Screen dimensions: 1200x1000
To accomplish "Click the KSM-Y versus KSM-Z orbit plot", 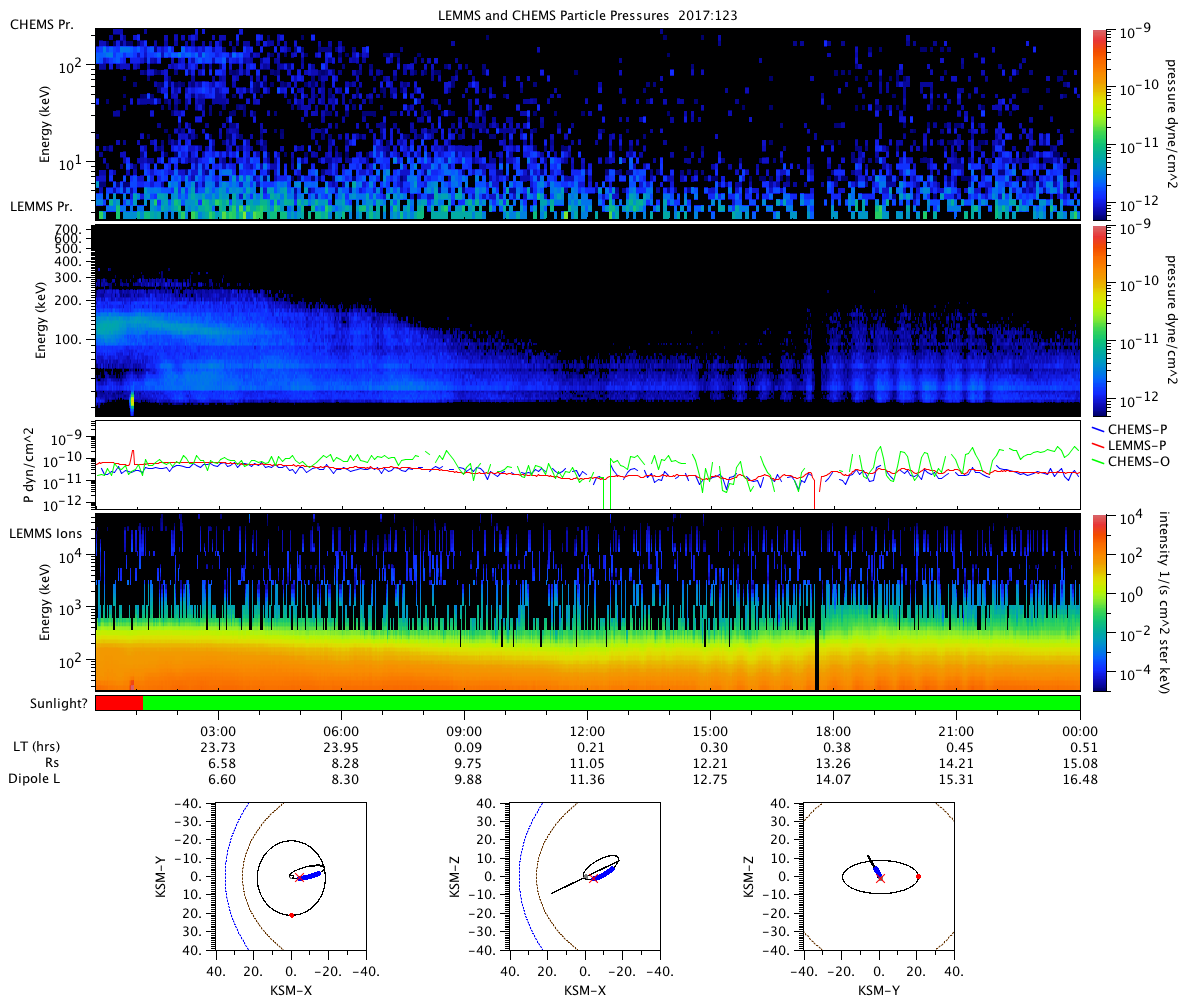I will (x=878, y=877).
